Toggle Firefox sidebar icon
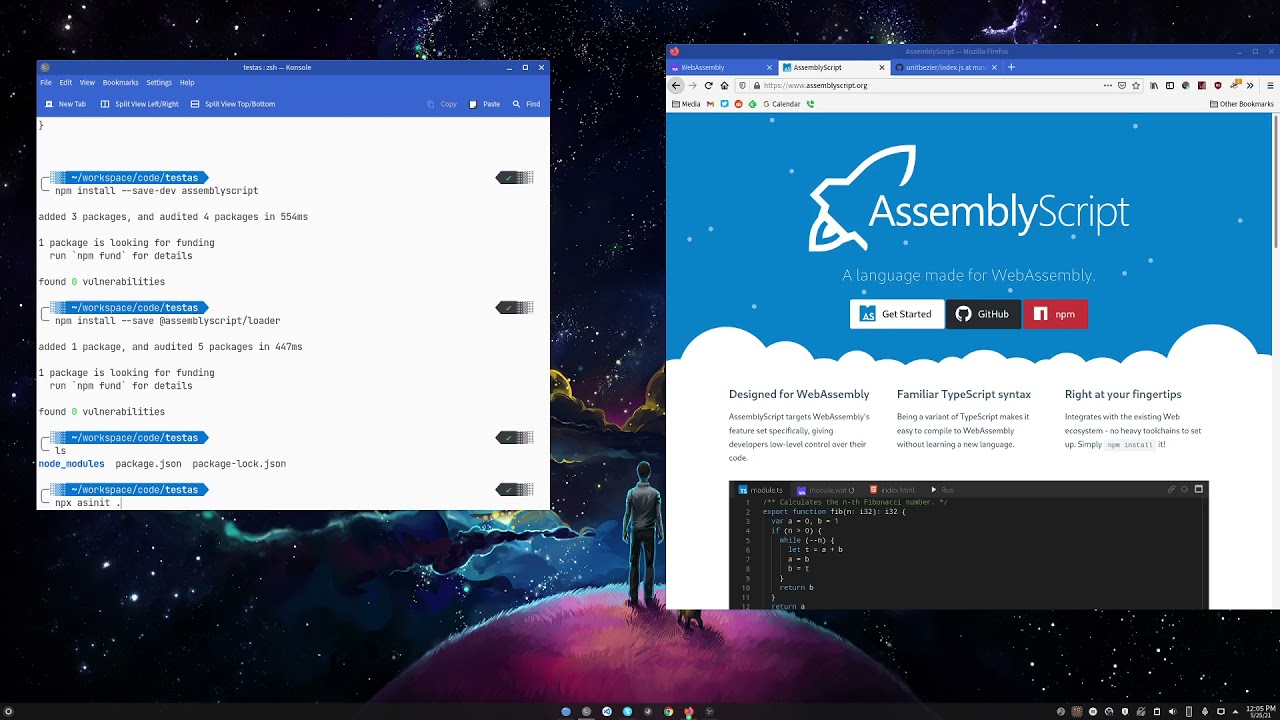 tap(1169, 85)
